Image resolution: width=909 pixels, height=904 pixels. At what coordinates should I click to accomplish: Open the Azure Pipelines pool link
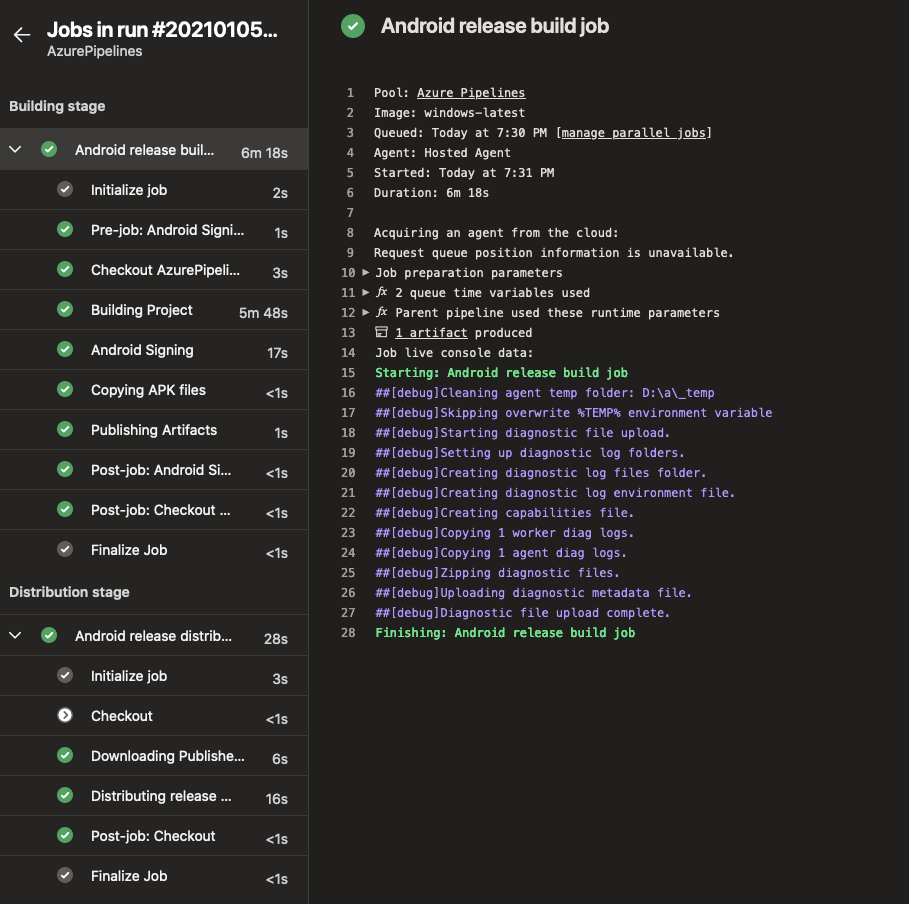(470, 93)
